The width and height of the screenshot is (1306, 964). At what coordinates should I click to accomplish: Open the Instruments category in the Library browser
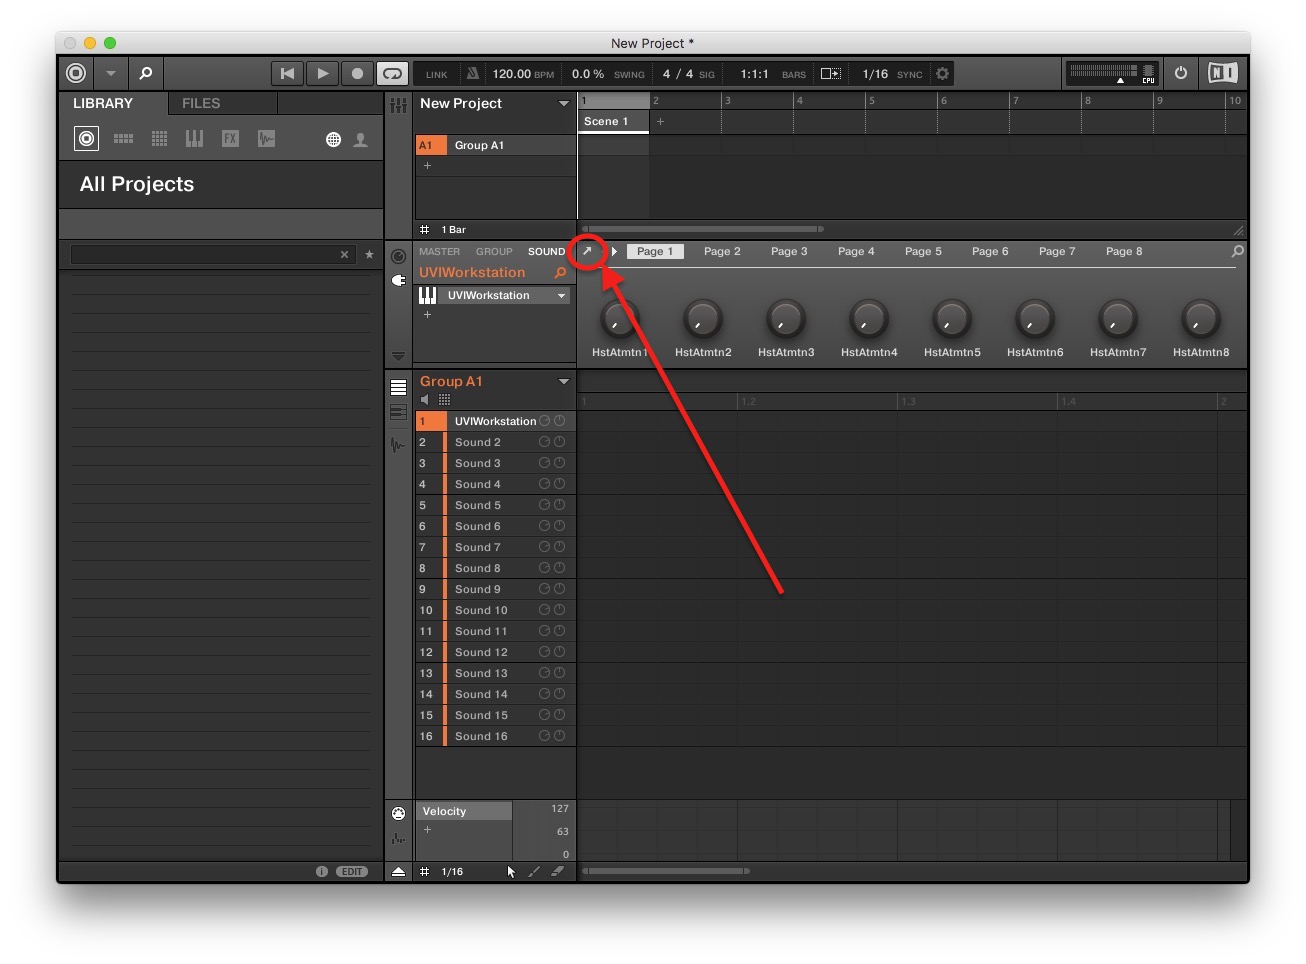tap(194, 138)
